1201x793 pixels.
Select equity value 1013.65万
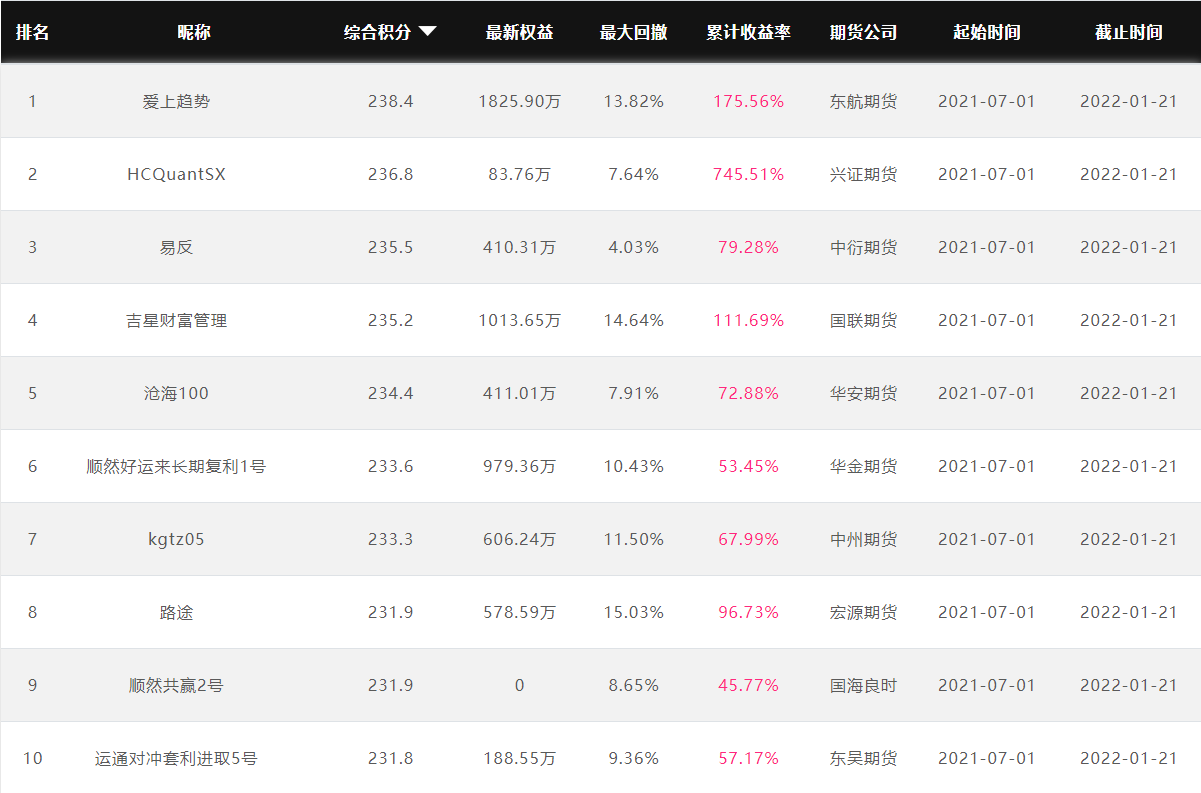tap(519, 320)
